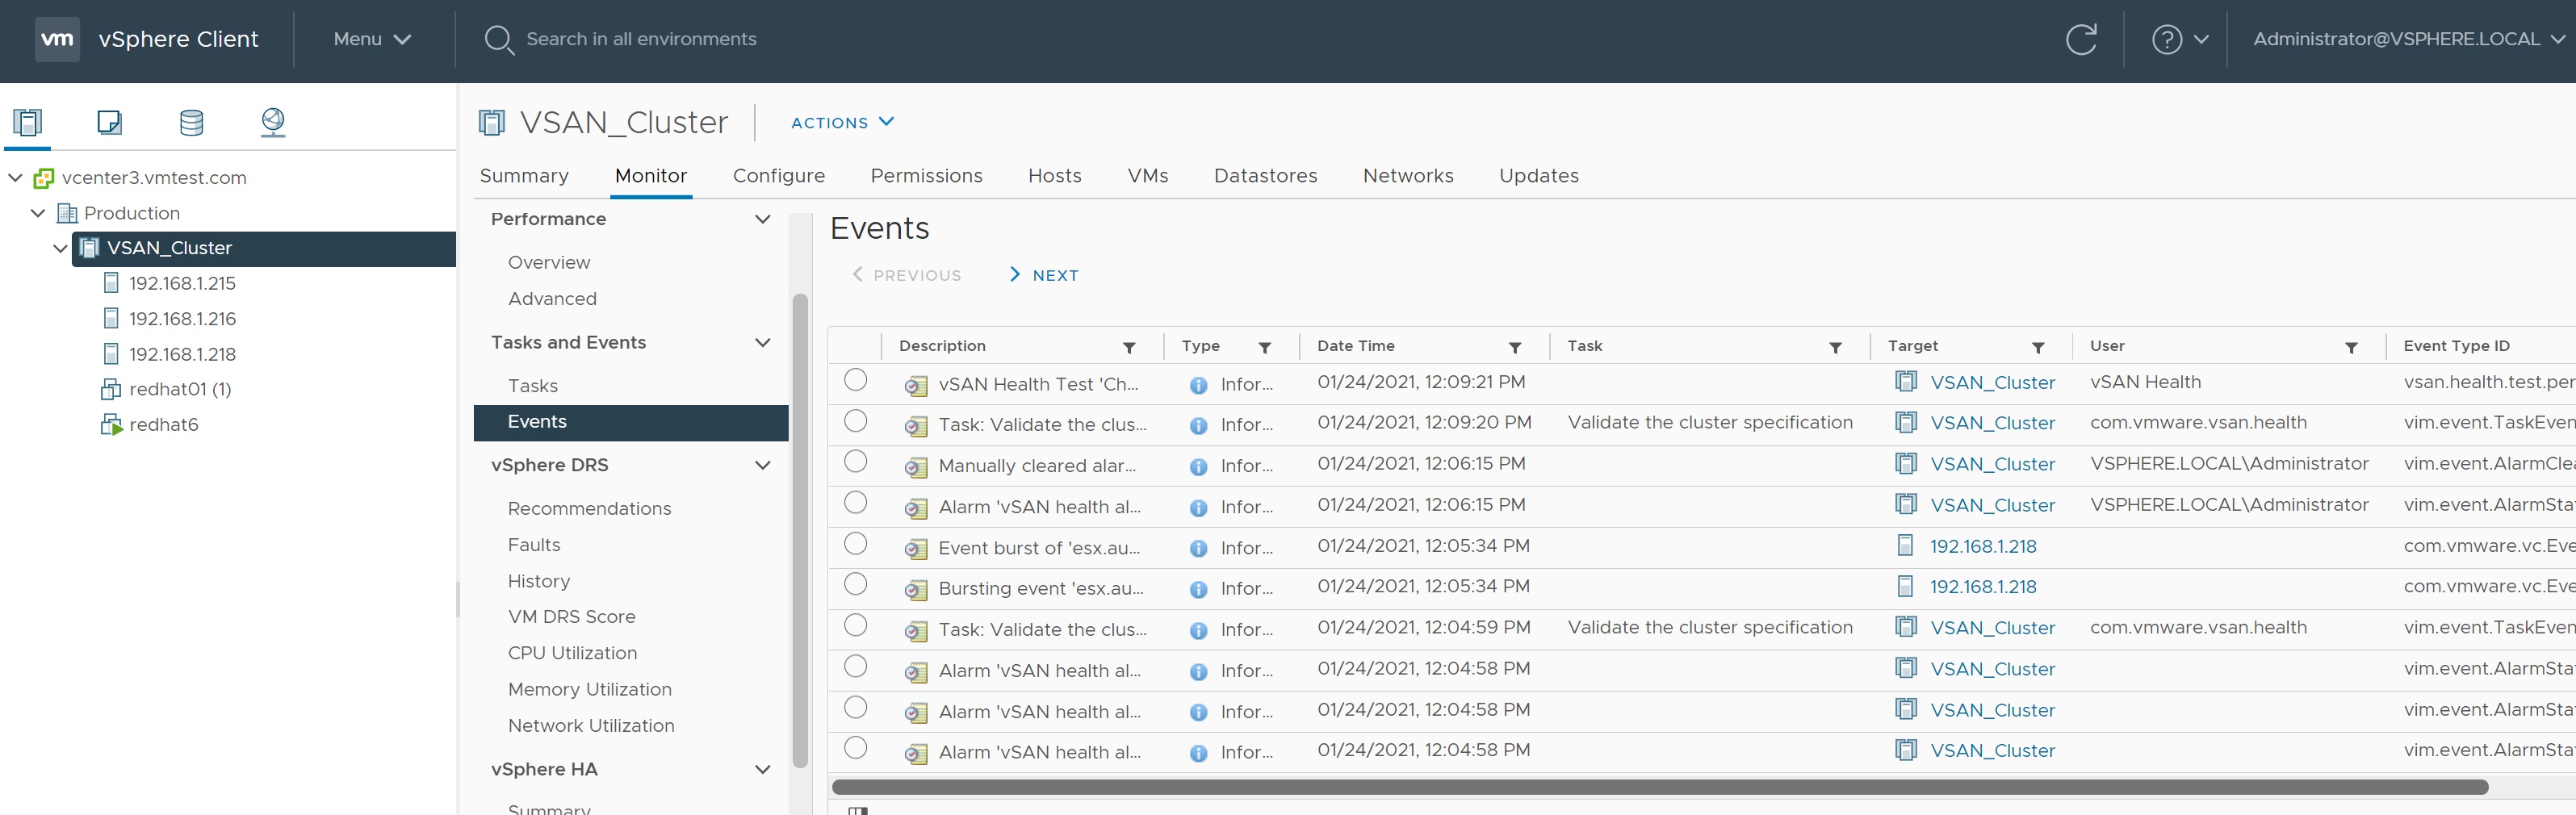Open the Hosts and Clusters inventory view

(x=27, y=122)
